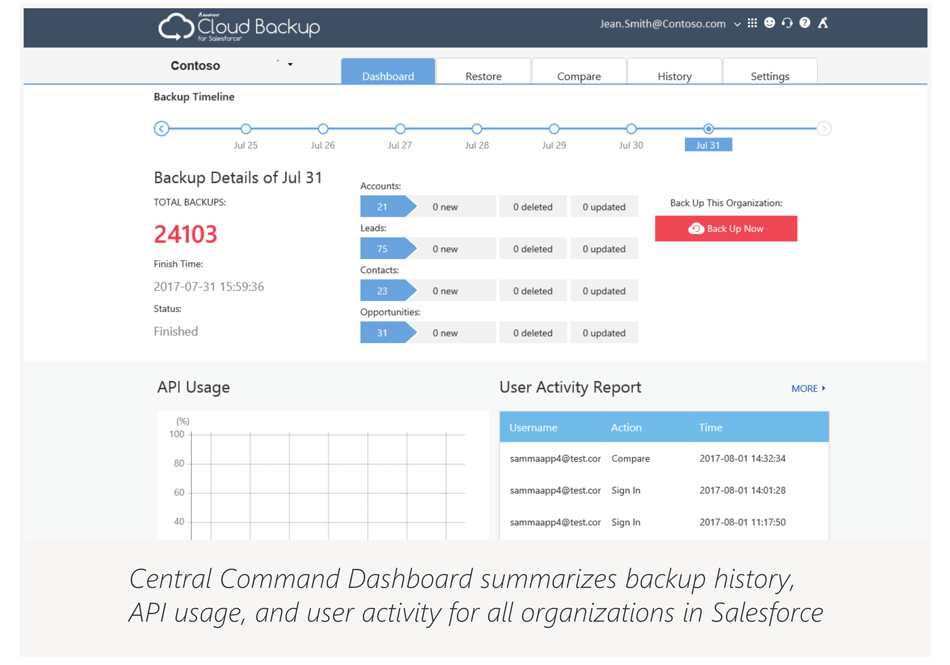
Task: Click the Accounts count 21 badge
Action: coord(388,207)
